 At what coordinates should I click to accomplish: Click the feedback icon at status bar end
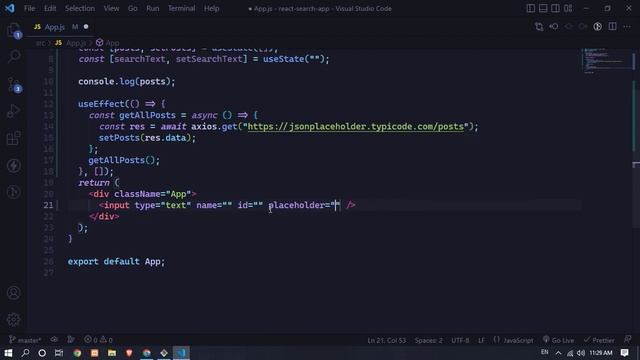pyautogui.click(x=627, y=340)
